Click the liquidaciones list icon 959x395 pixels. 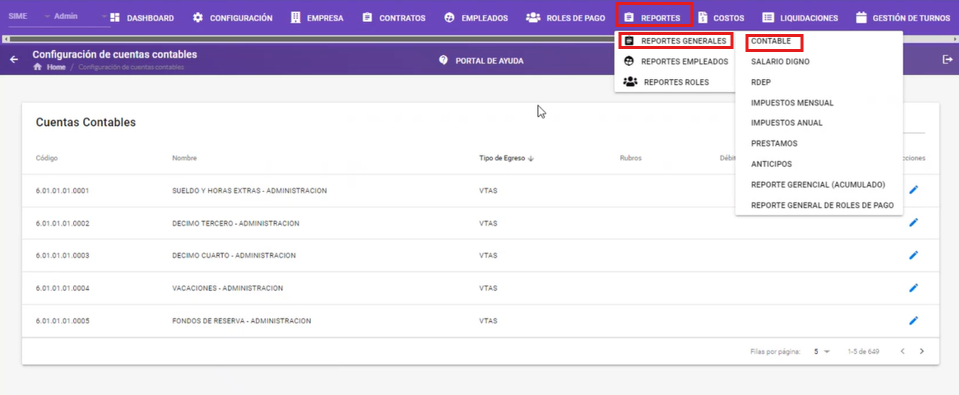768,18
